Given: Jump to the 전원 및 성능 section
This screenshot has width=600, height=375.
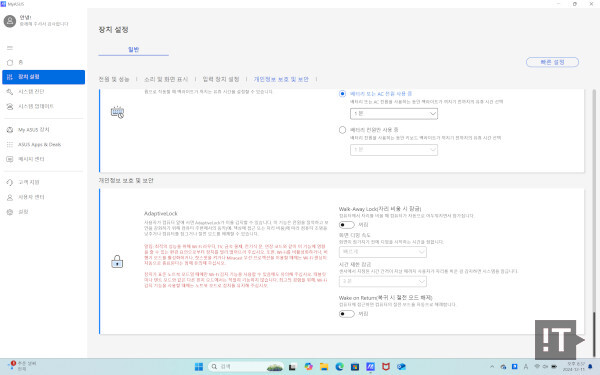Looking at the screenshot, I should pyautogui.click(x=114, y=79).
